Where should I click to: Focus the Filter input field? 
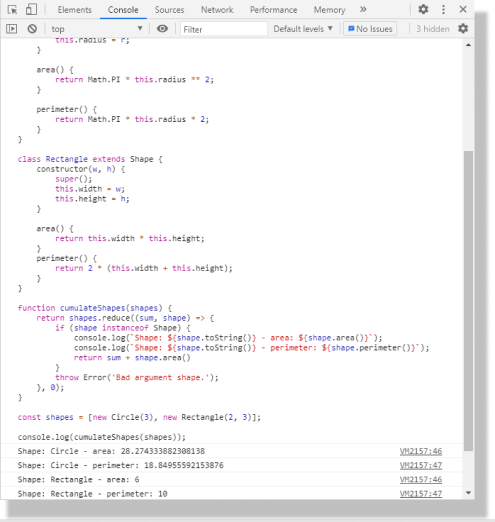click(224, 29)
